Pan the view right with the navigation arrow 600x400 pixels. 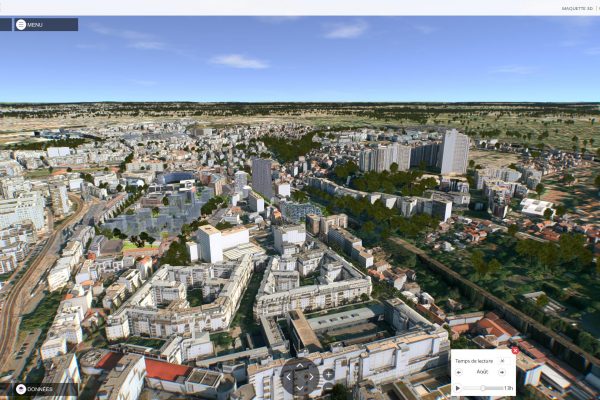click(x=311, y=377)
